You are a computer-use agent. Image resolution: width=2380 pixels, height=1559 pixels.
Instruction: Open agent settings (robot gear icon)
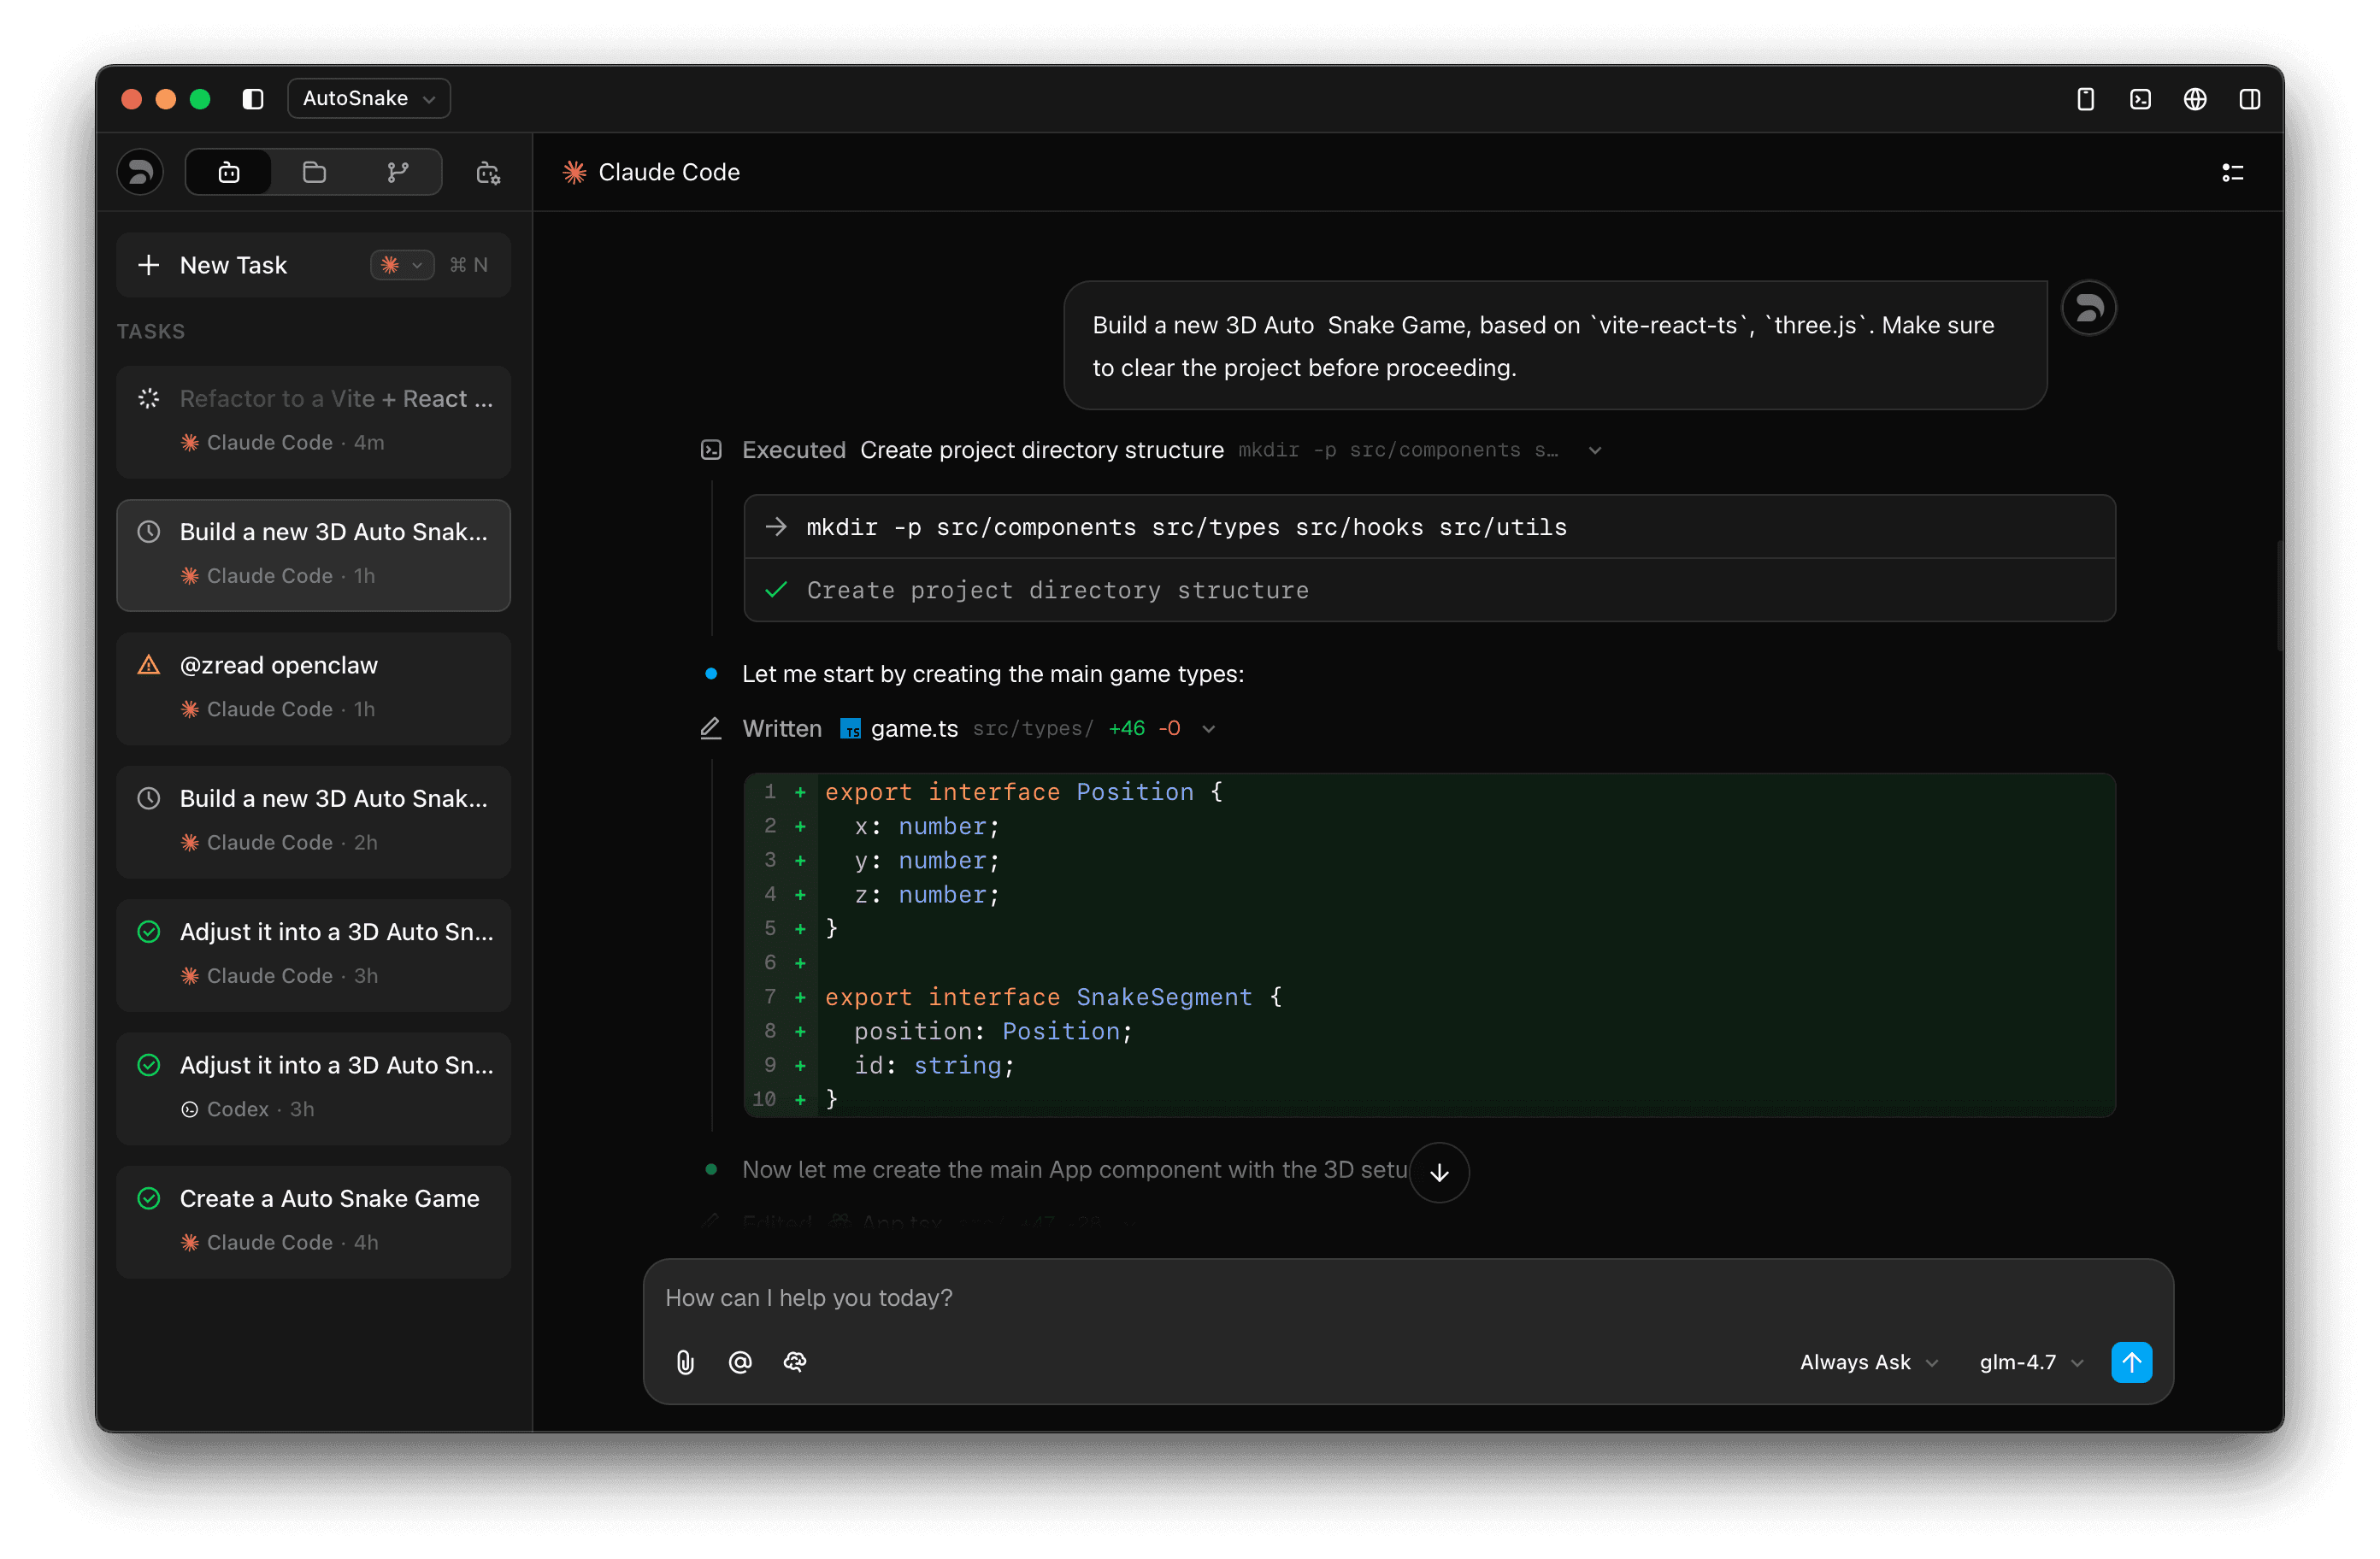pyautogui.click(x=487, y=172)
